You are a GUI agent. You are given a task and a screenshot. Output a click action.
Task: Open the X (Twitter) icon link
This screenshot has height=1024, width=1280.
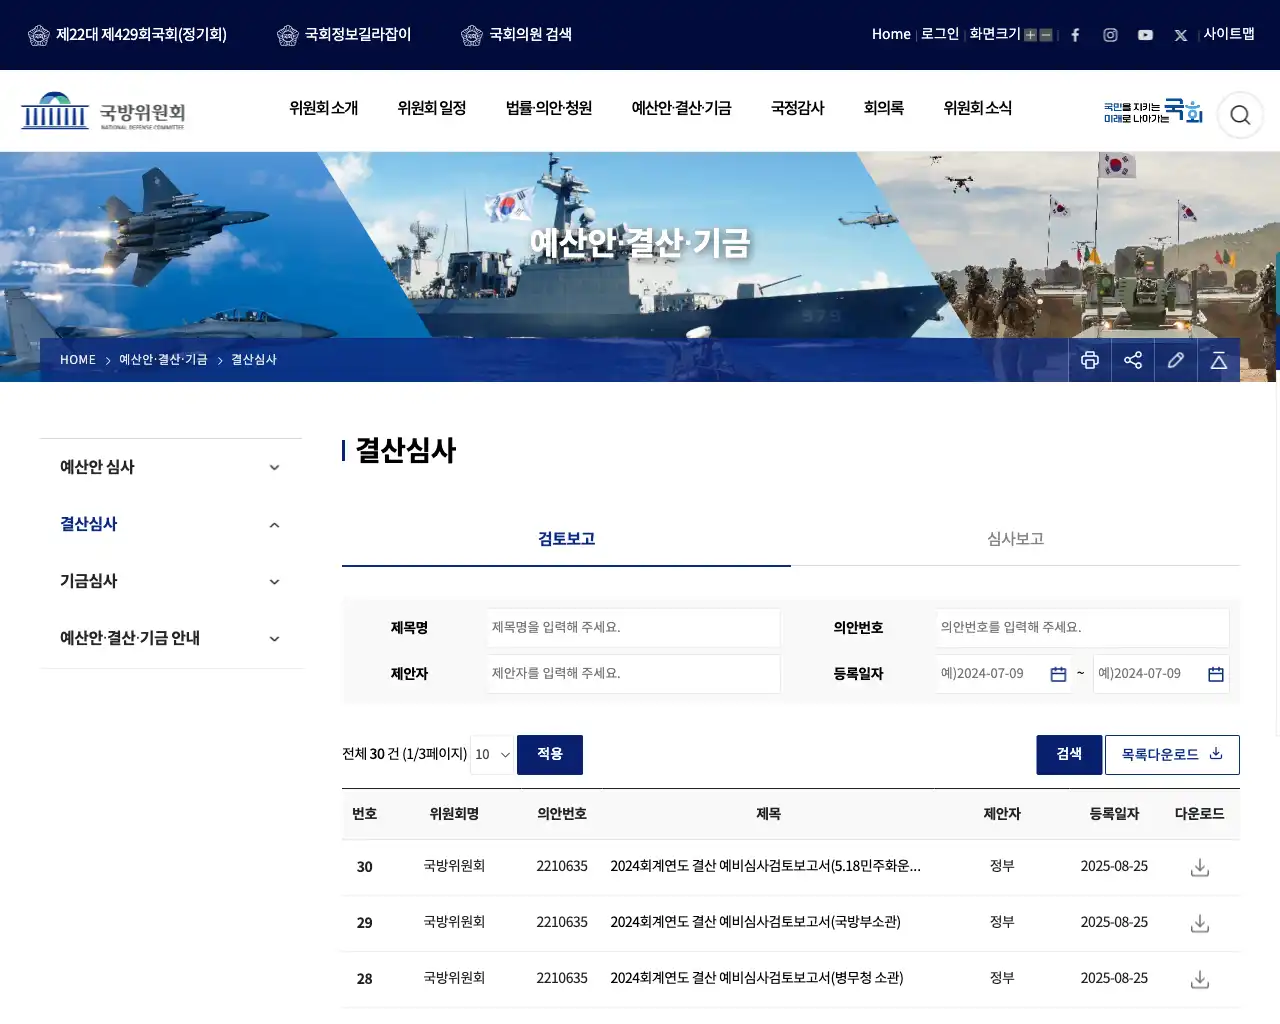click(x=1180, y=35)
